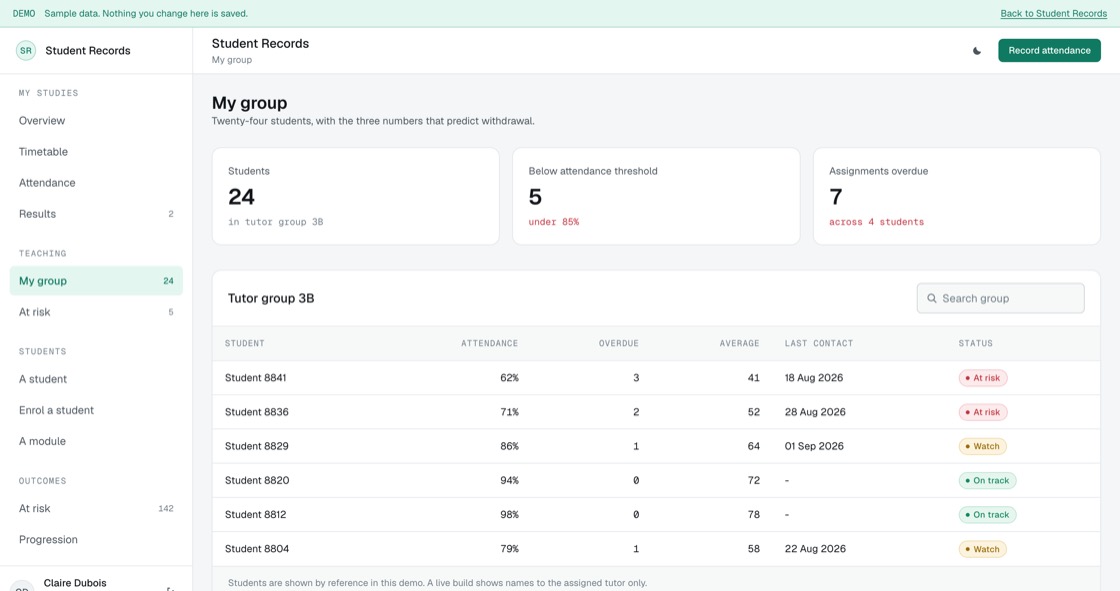Click the LAST CONTACT column header
Image resolution: width=1120 pixels, height=591 pixels.
(x=819, y=344)
